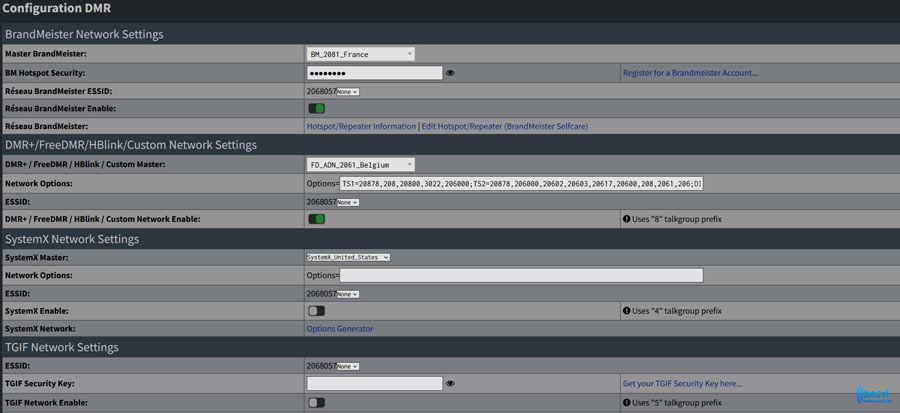Disable the Réseau BrandMeister Enable switch
This screenshot has width=900, height=413.
point(316,108)
